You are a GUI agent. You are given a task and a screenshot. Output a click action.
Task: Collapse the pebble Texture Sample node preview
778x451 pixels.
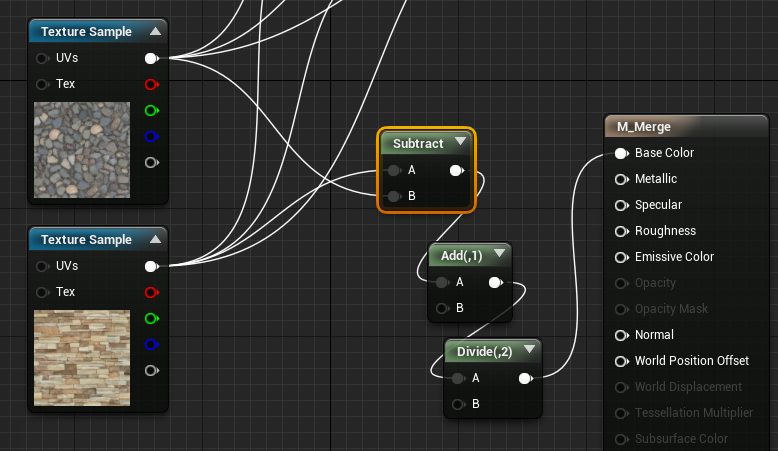155,31
